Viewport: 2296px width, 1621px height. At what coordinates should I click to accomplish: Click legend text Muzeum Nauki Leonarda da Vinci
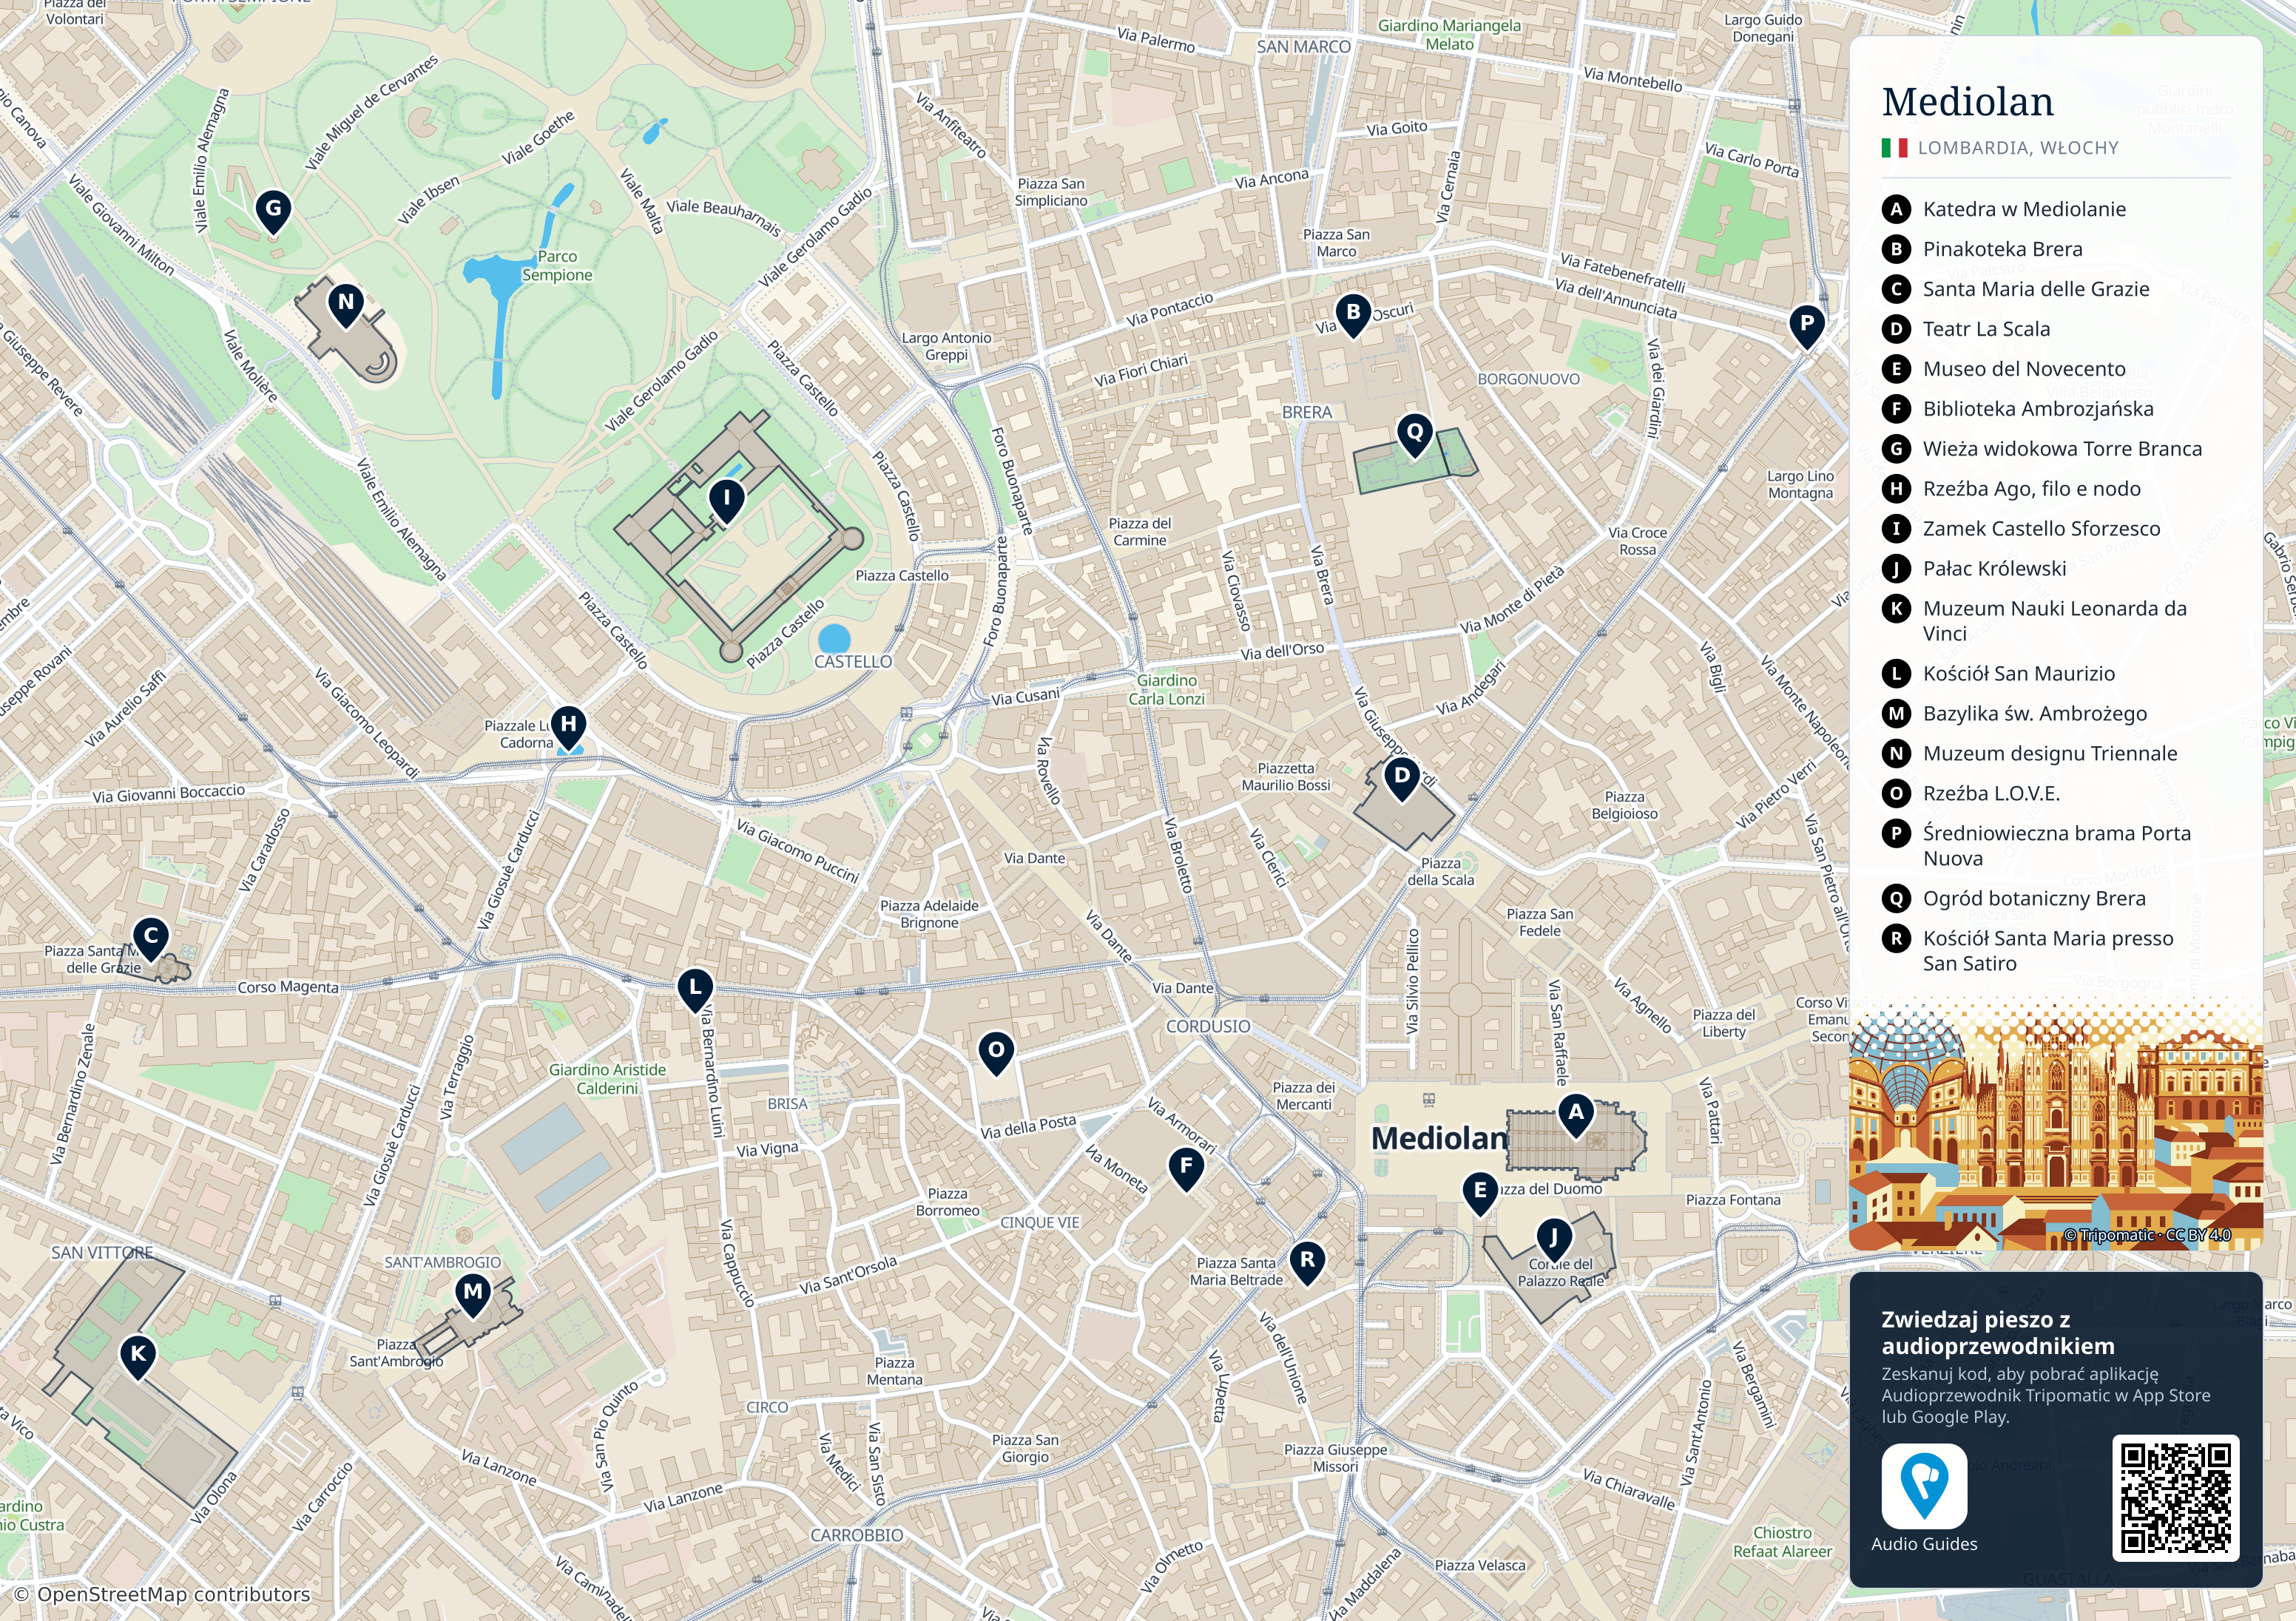tap(2055, 621)
